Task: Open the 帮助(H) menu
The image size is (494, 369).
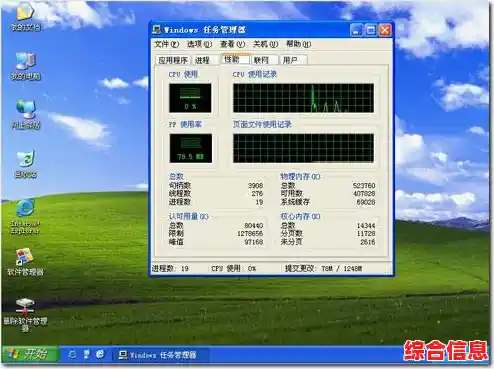Action: coord(299,44)
